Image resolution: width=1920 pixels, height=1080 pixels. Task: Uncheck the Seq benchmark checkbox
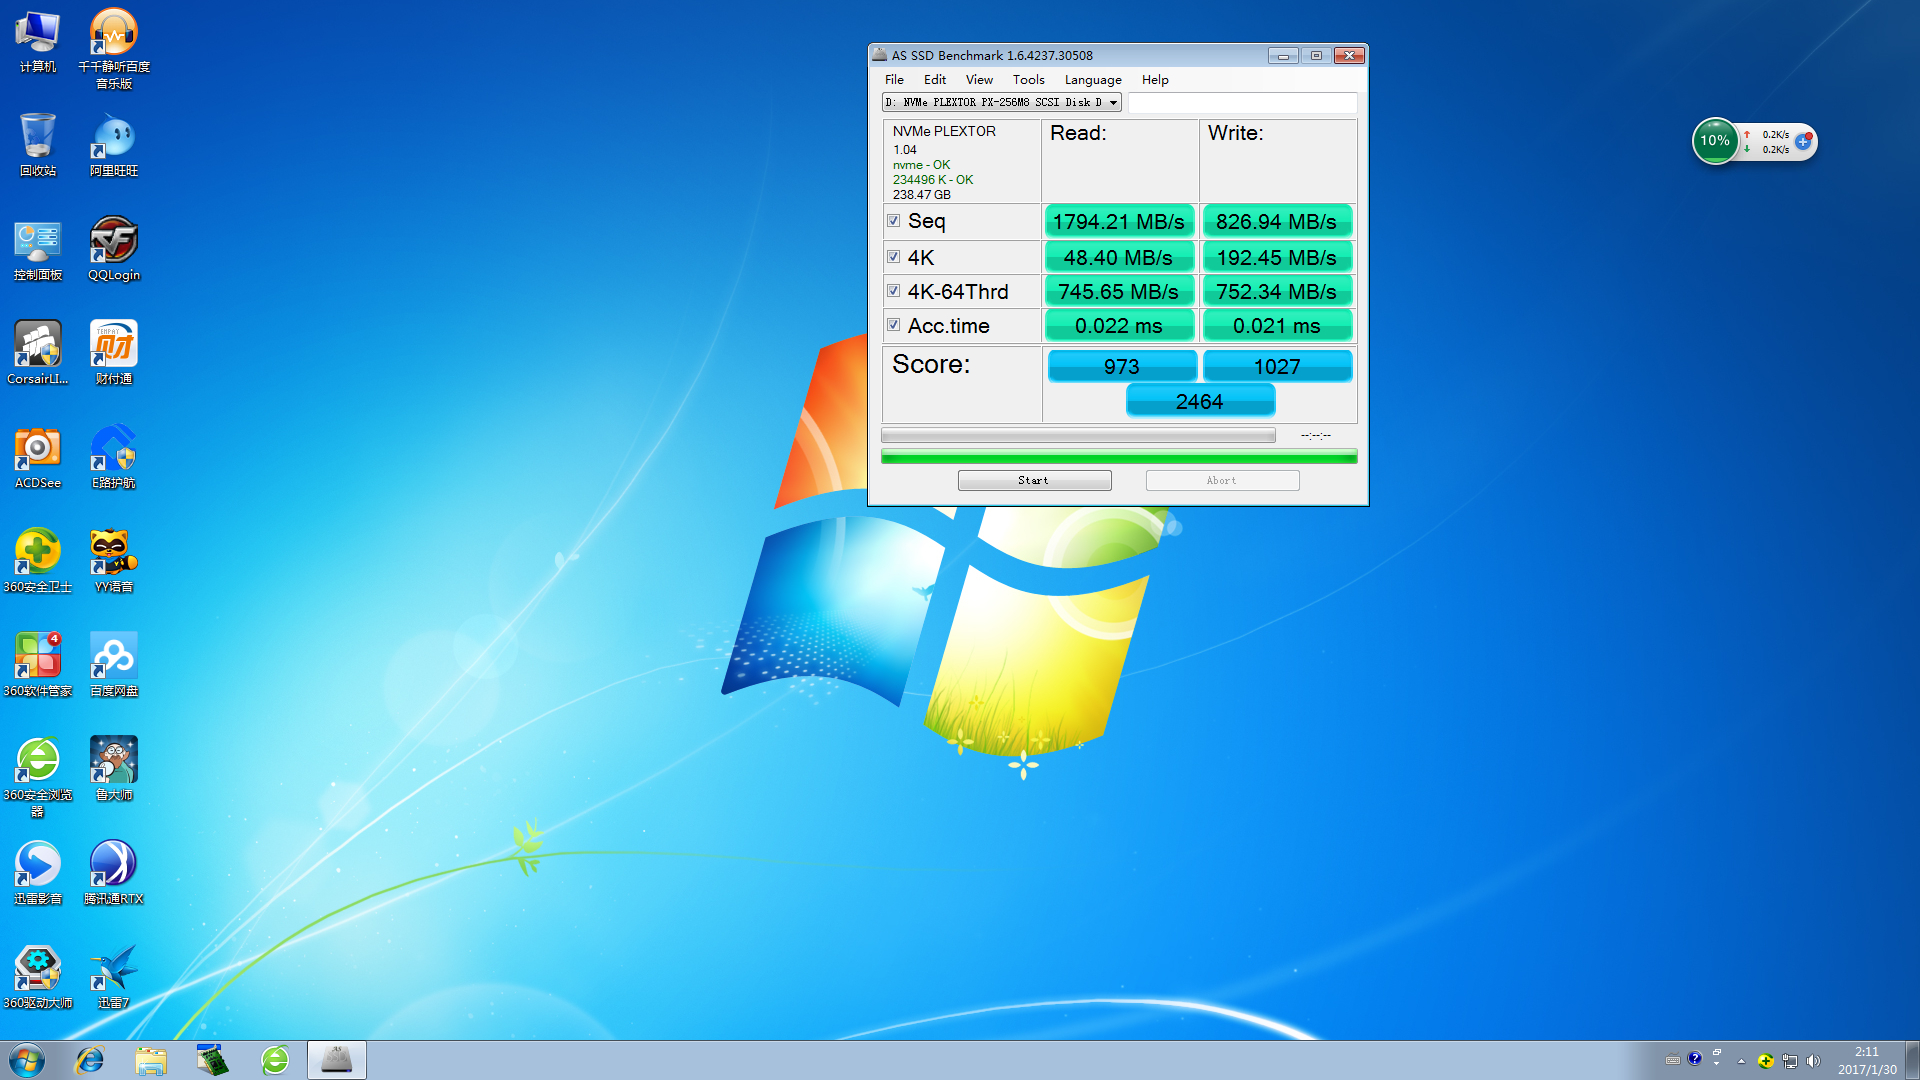coord(893,221)
